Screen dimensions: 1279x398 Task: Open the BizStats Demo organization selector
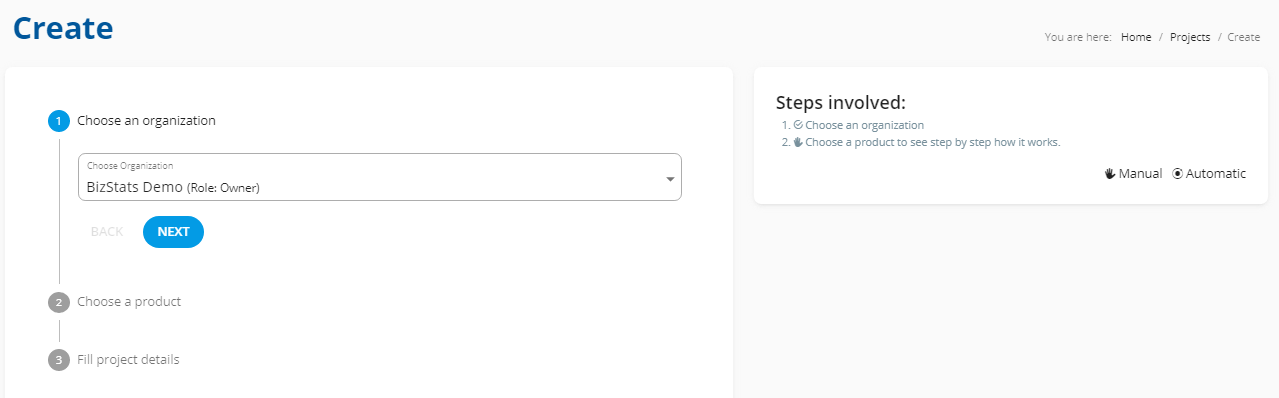380,177
